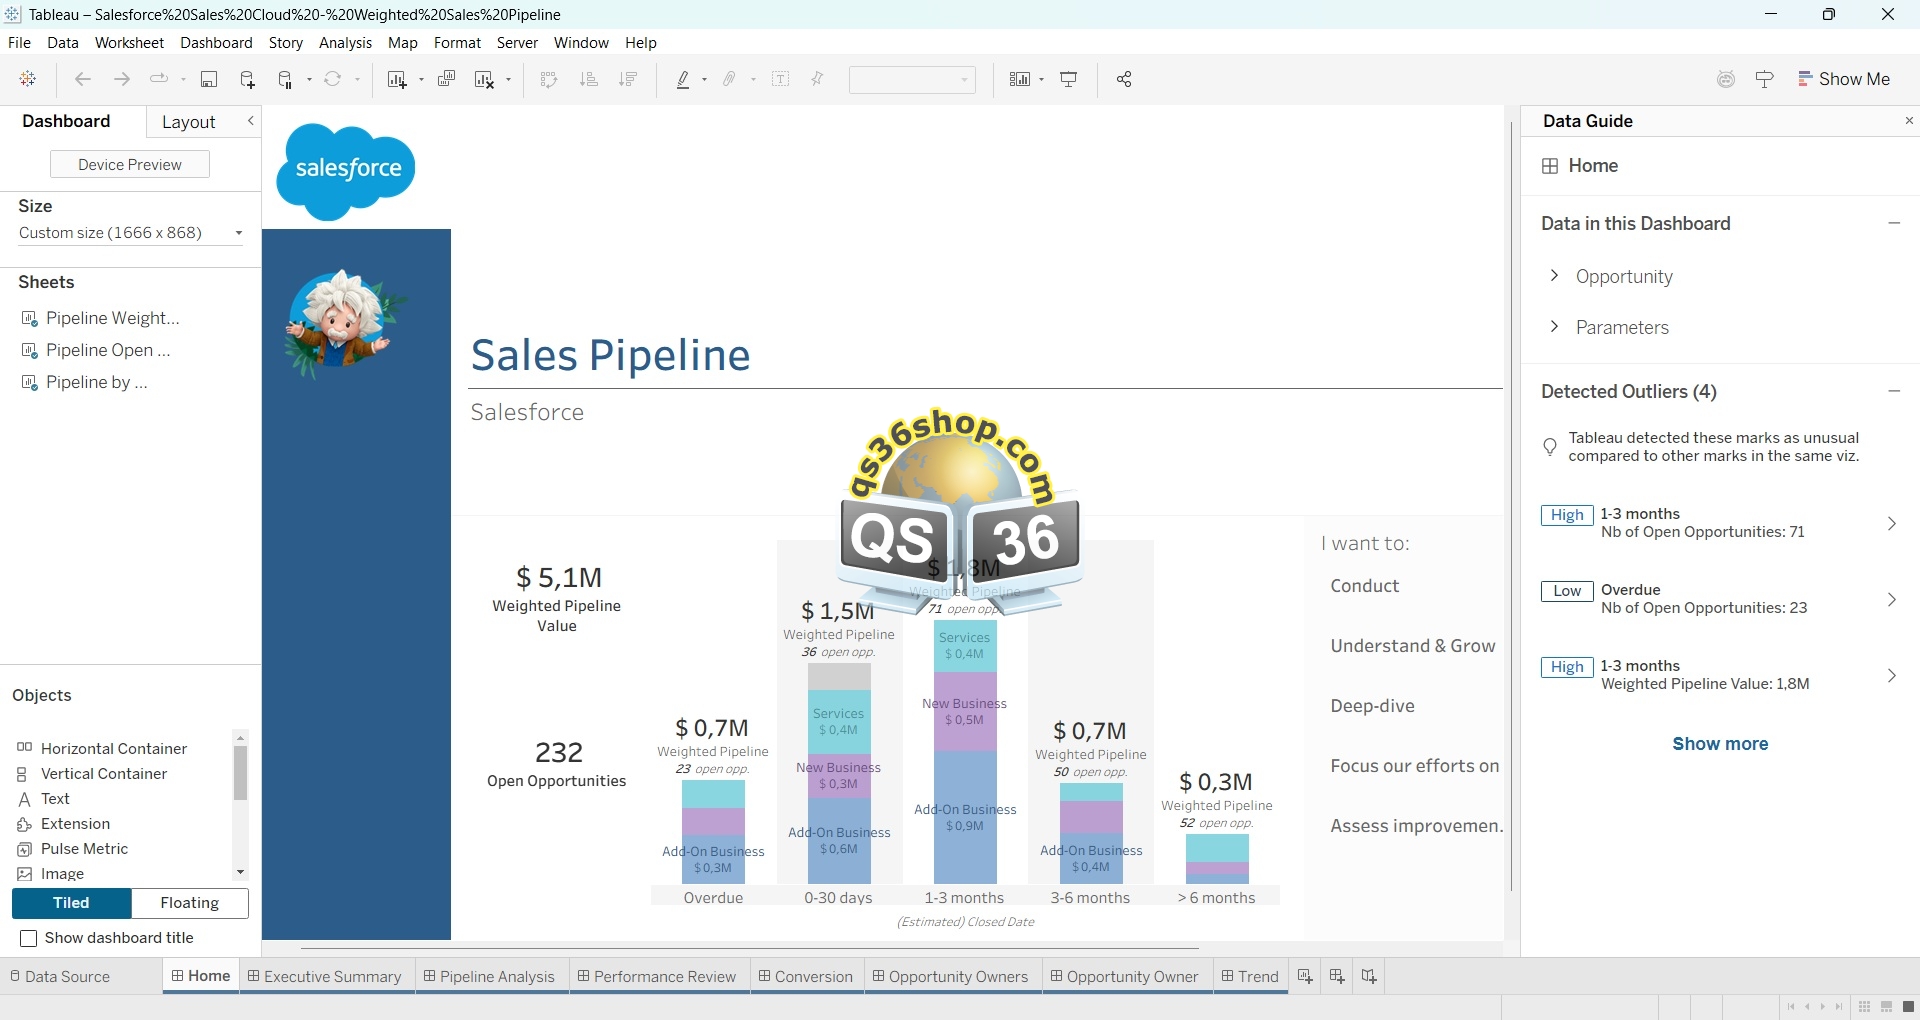Select Tiled object layout mode
The width and height of the screenshot is (1920, 1020).
[x=71, y=903]
